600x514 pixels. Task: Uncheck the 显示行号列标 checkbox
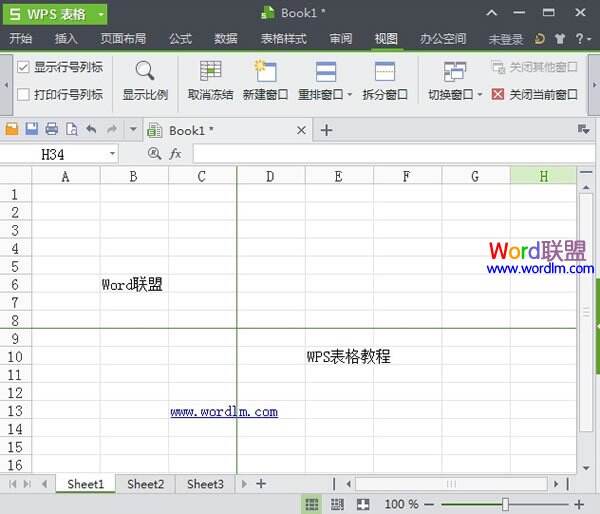(x=23, y=67)
